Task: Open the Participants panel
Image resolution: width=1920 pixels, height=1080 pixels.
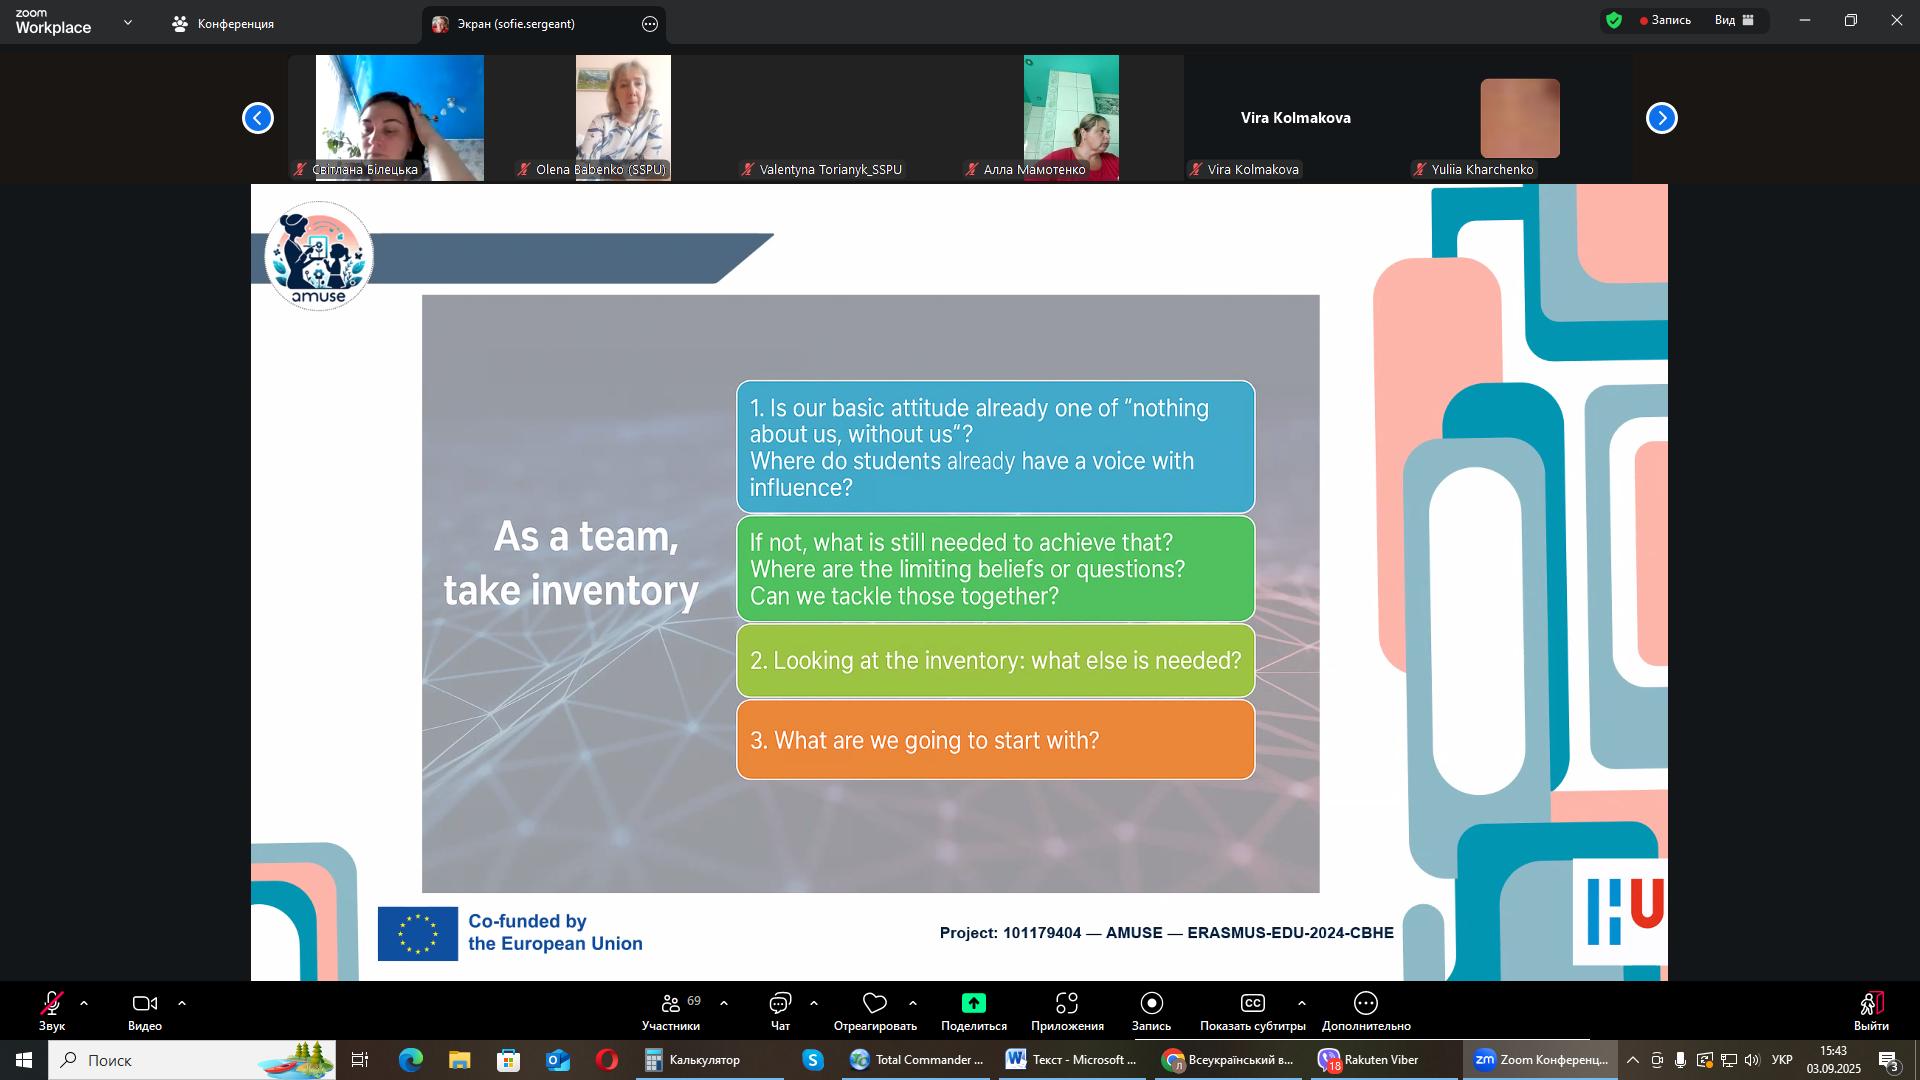Action: [x=671, y=1004]
